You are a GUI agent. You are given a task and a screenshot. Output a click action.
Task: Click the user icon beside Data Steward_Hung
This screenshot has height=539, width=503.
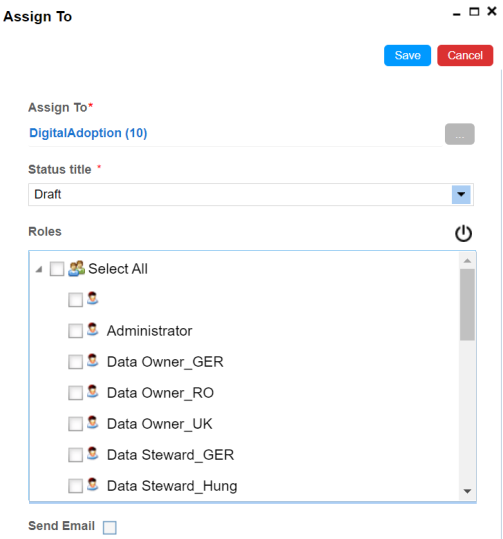92,485
